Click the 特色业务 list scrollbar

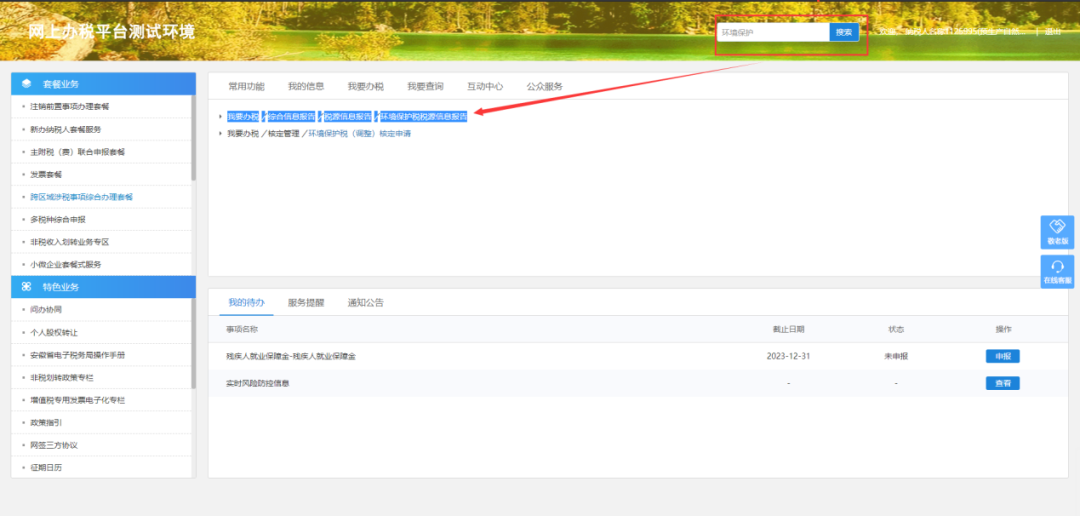194,343
